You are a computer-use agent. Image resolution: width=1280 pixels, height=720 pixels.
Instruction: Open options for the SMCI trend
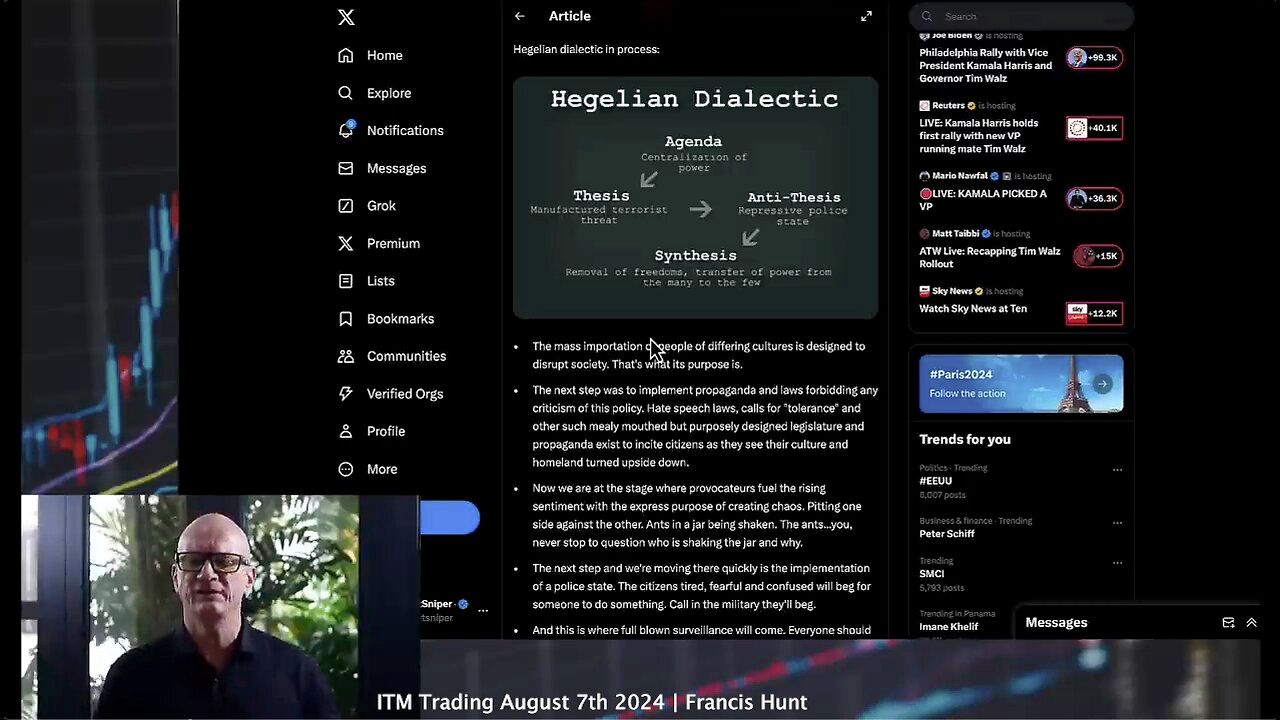(x=1117, y=562)
